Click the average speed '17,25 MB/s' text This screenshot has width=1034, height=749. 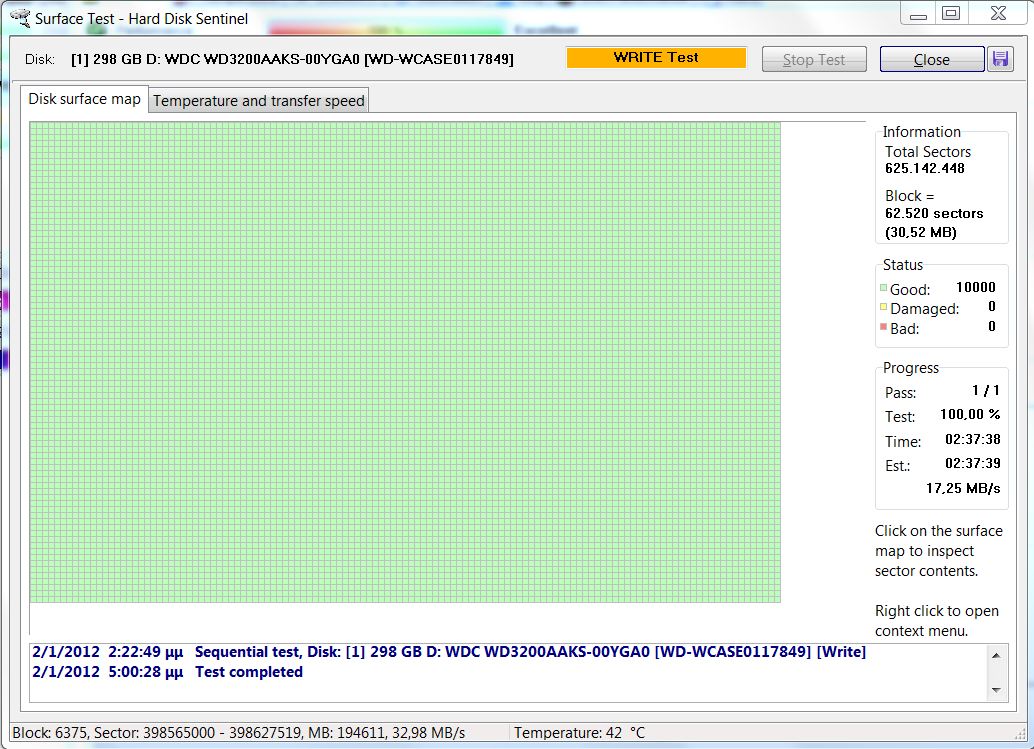(963, 488)
